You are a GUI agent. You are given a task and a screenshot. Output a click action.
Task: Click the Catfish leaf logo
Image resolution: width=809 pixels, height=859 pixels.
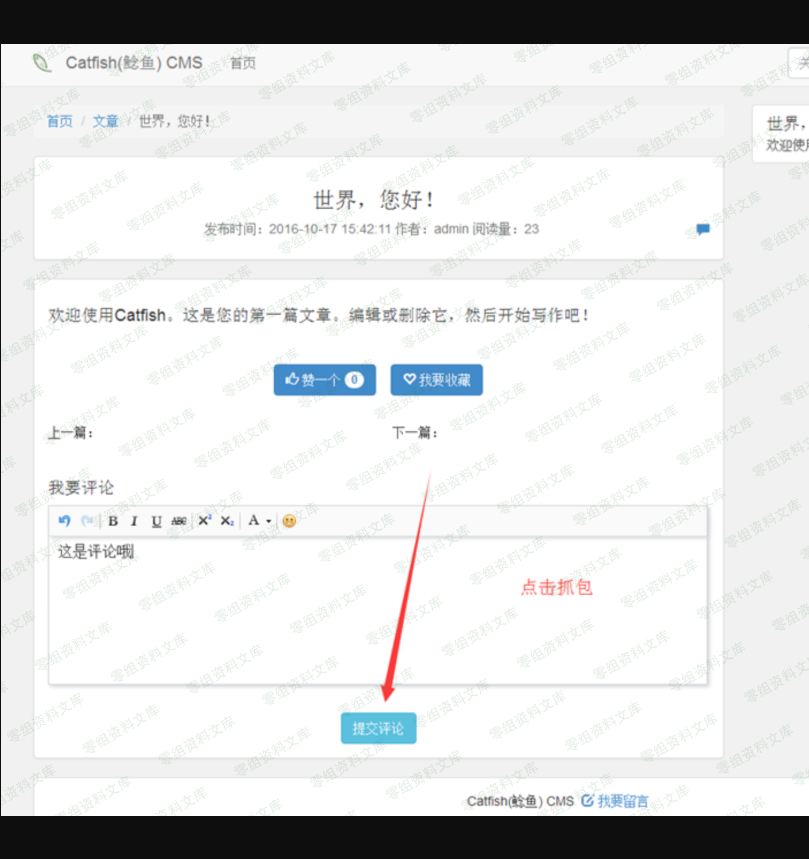click(x=42, y=63)
